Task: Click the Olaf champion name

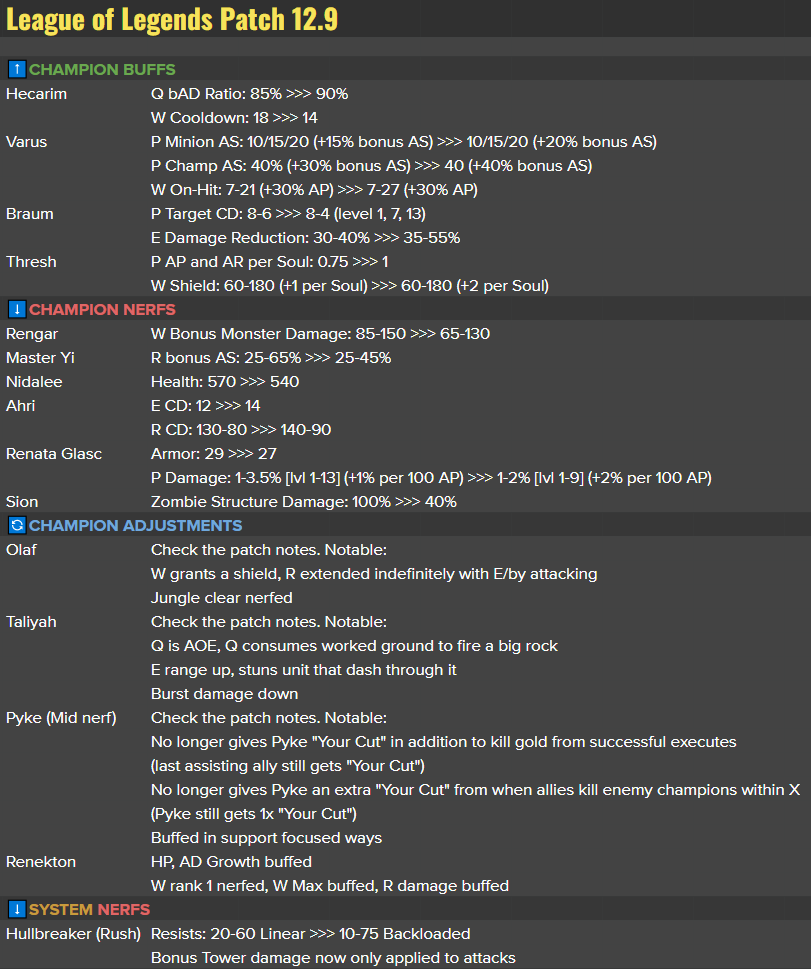Action: coord(22,549)
